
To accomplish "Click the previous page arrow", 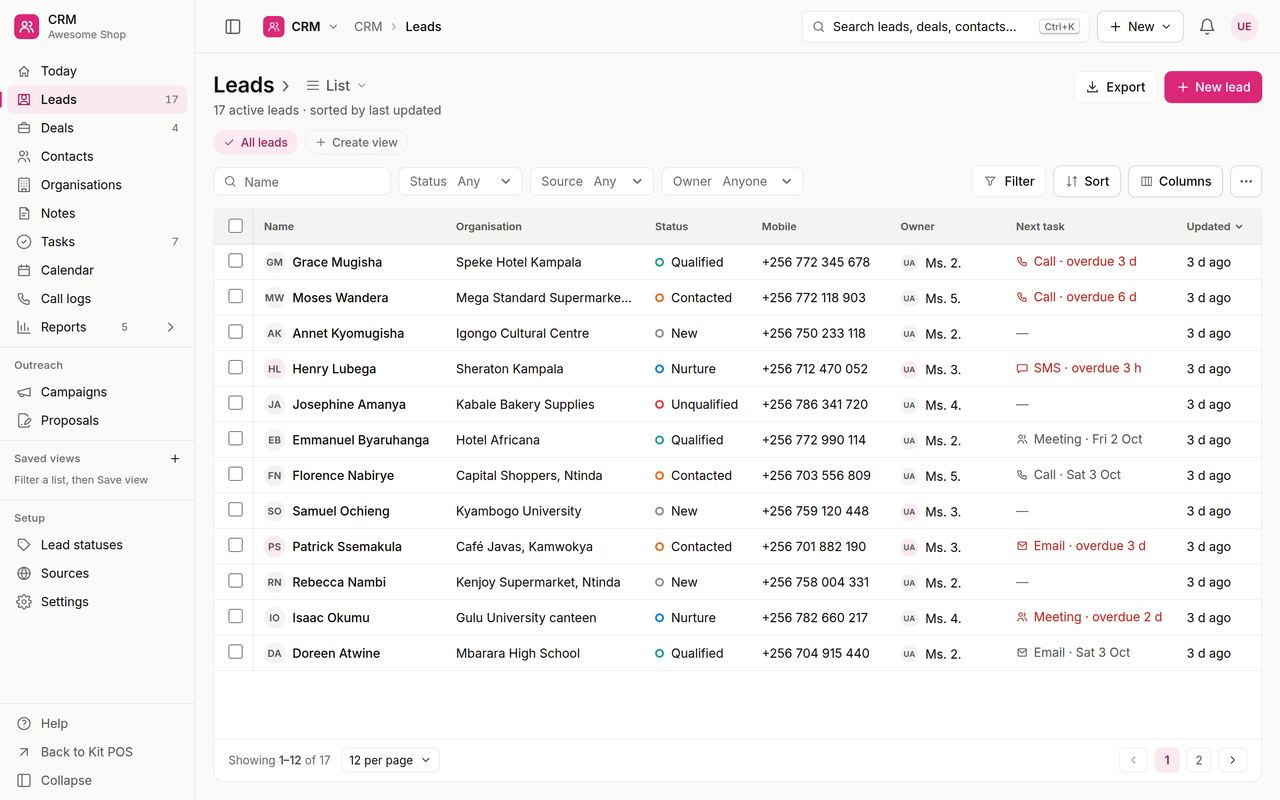I will tap(1133, 760).
